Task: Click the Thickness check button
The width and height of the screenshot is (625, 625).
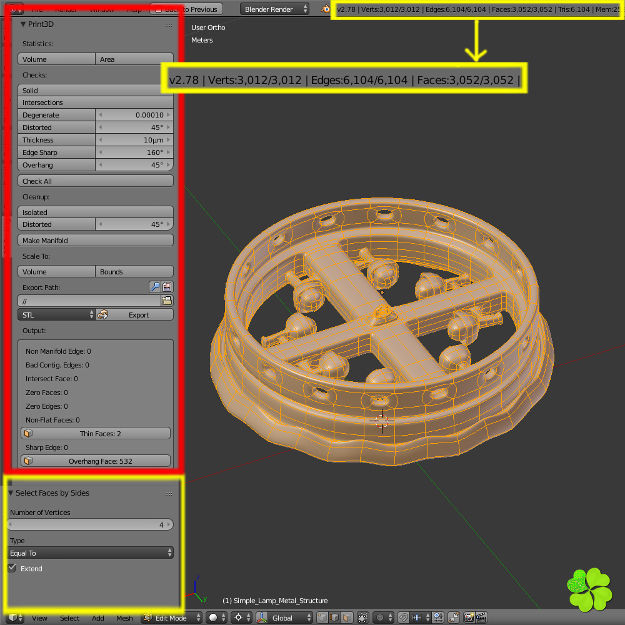Action: [56, 140]
